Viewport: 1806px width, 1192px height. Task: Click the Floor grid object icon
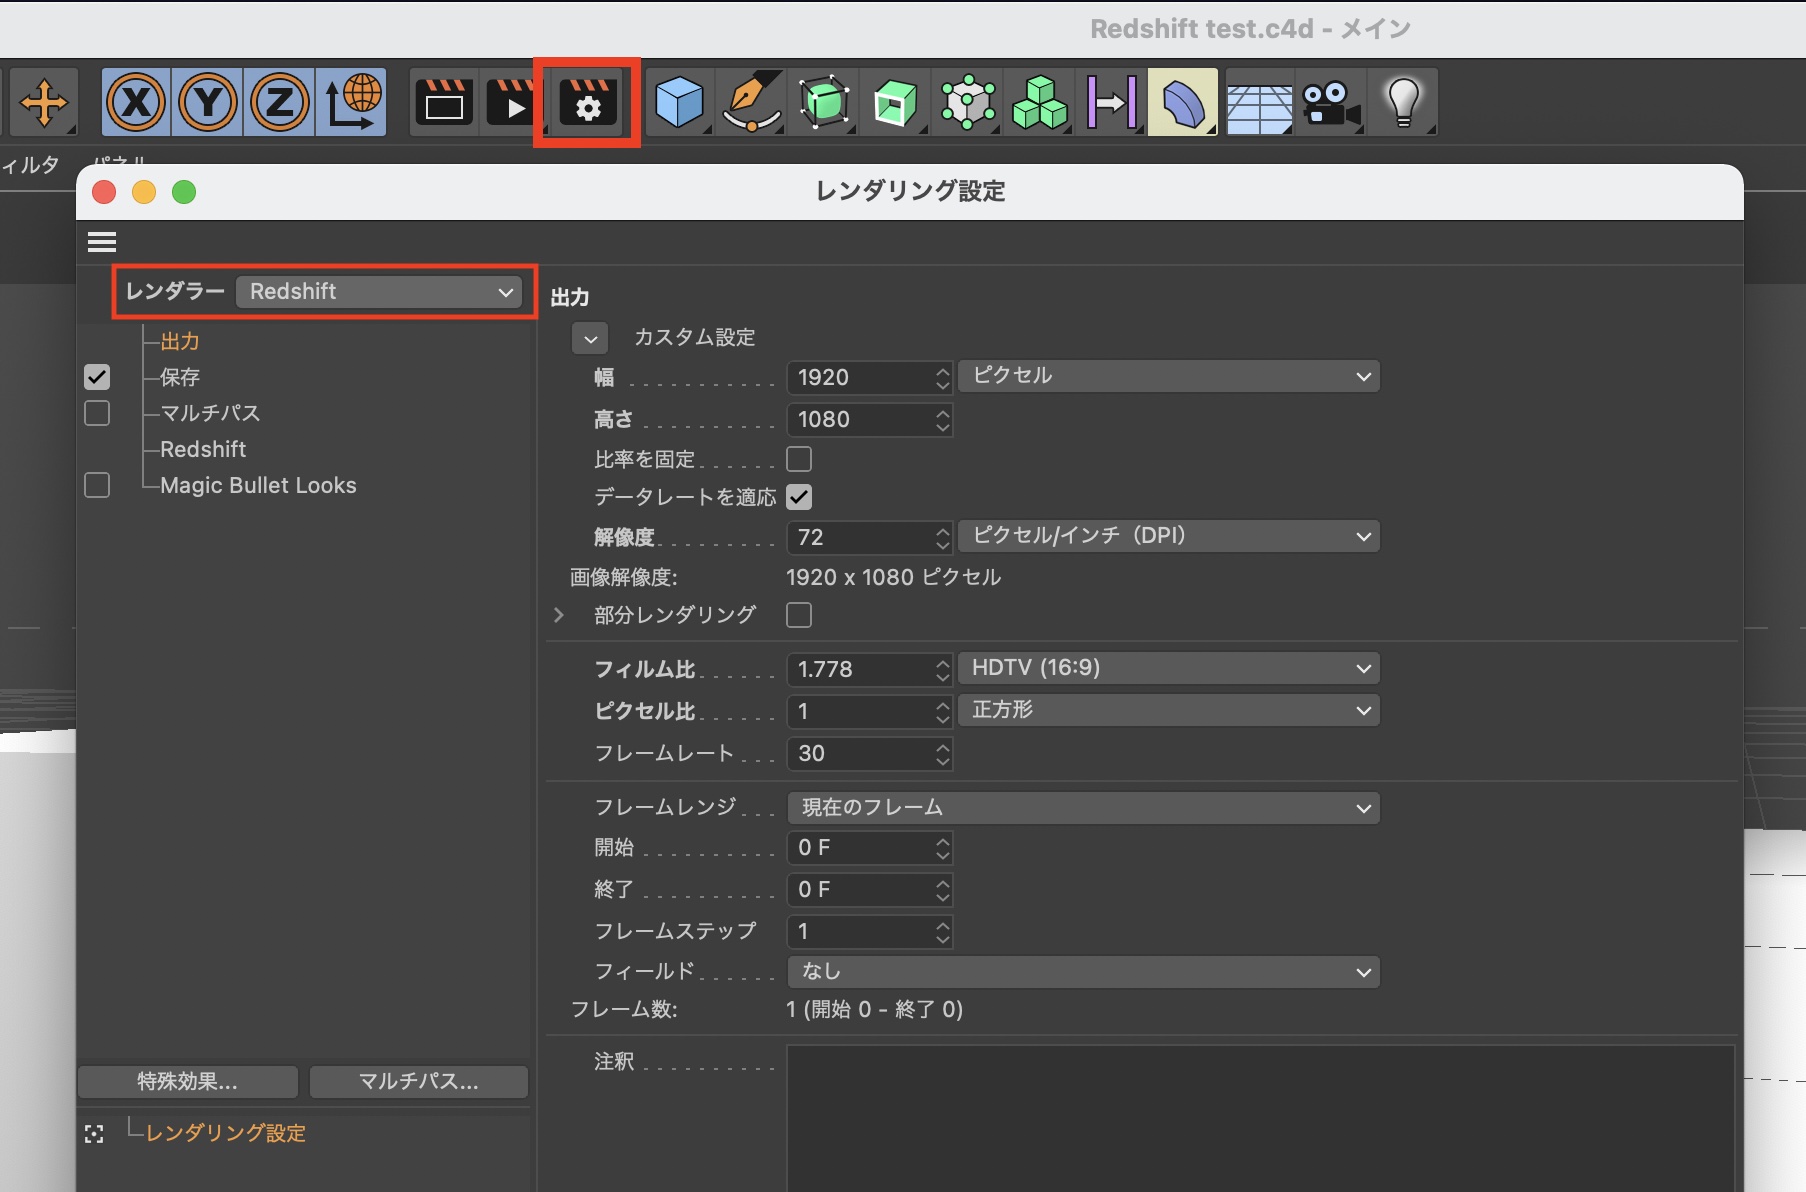pyautogui.click(x=1259, y=103)
